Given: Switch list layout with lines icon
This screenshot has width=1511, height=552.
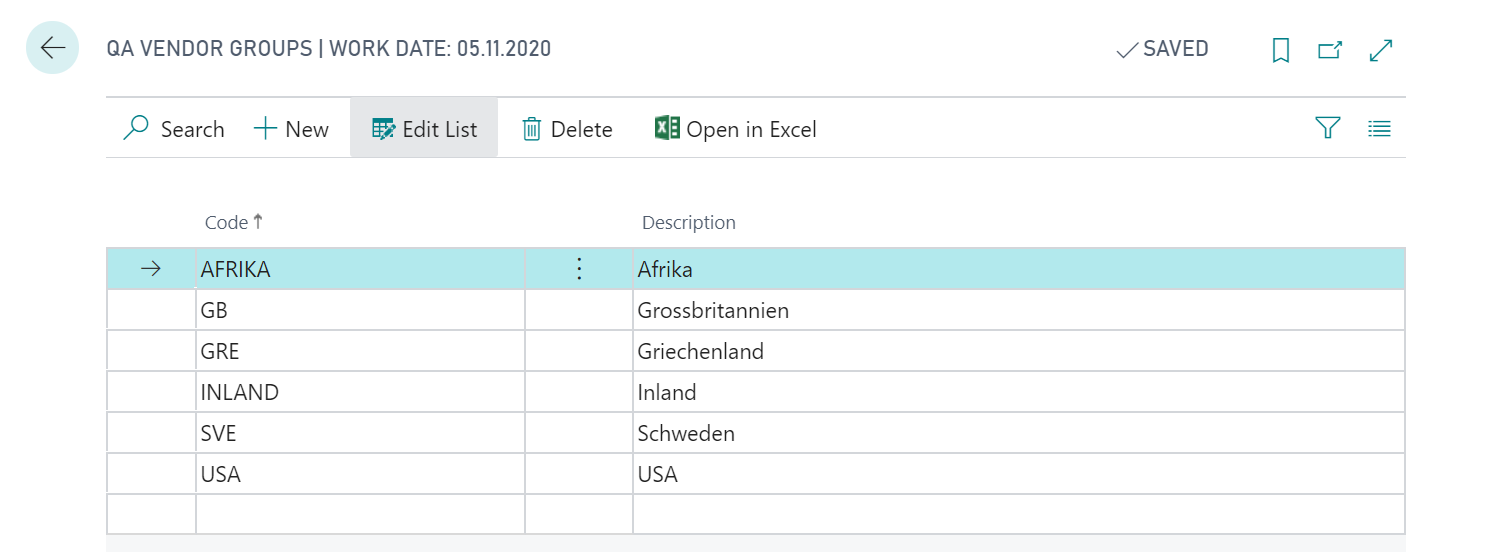Looking at the screenshot, I should tap(1379, 128).
